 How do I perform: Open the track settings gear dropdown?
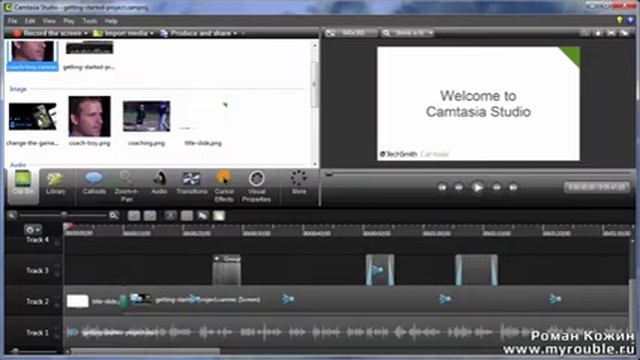point(33,230)
